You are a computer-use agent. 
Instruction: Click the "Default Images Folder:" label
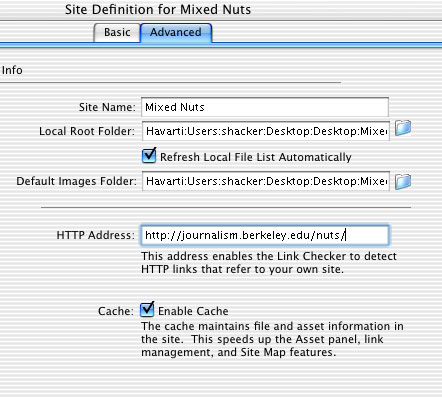click(x=77, y=181)
